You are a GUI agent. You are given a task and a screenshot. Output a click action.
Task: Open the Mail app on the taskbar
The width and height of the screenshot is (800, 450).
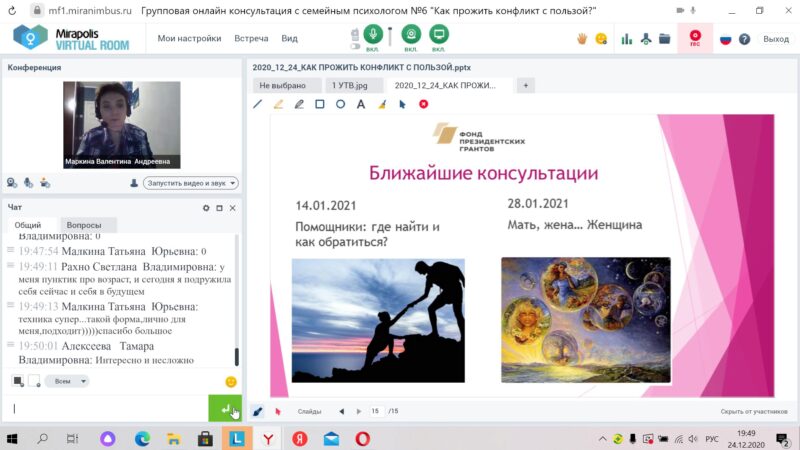(x=331, y=439)
